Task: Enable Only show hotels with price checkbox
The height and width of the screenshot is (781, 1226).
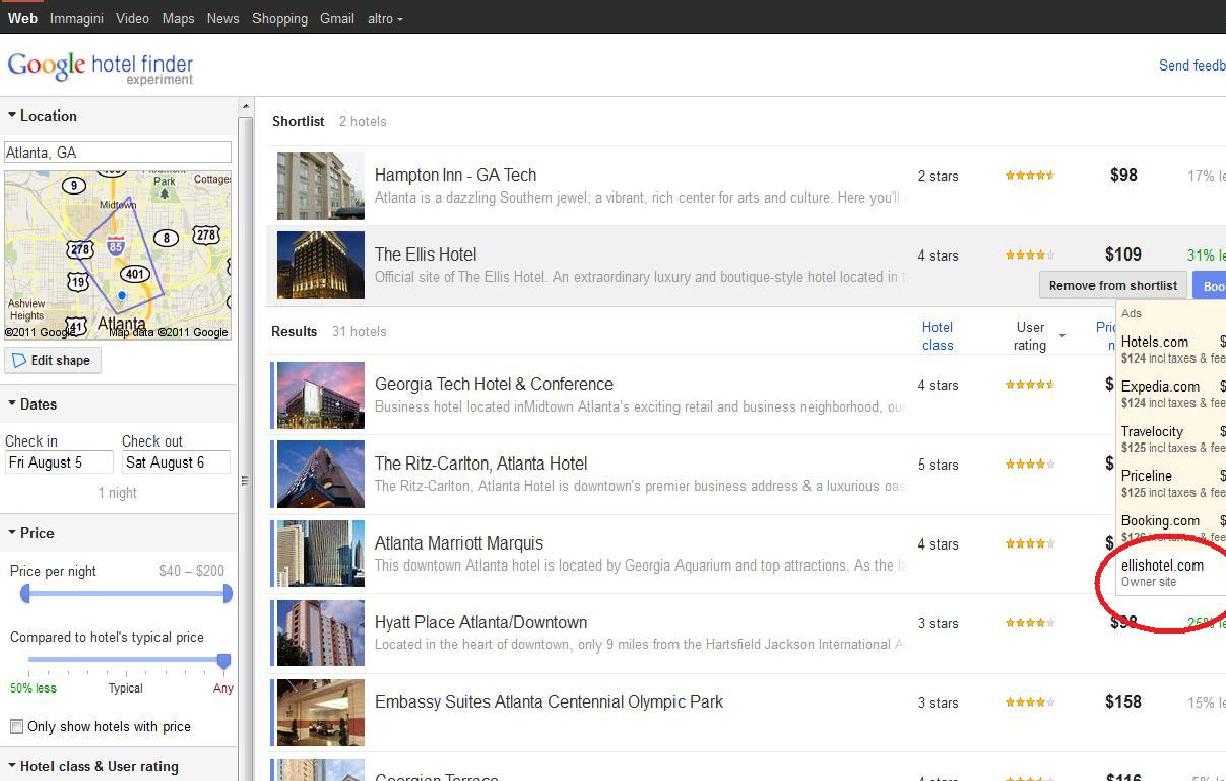Action: [16, 726]
